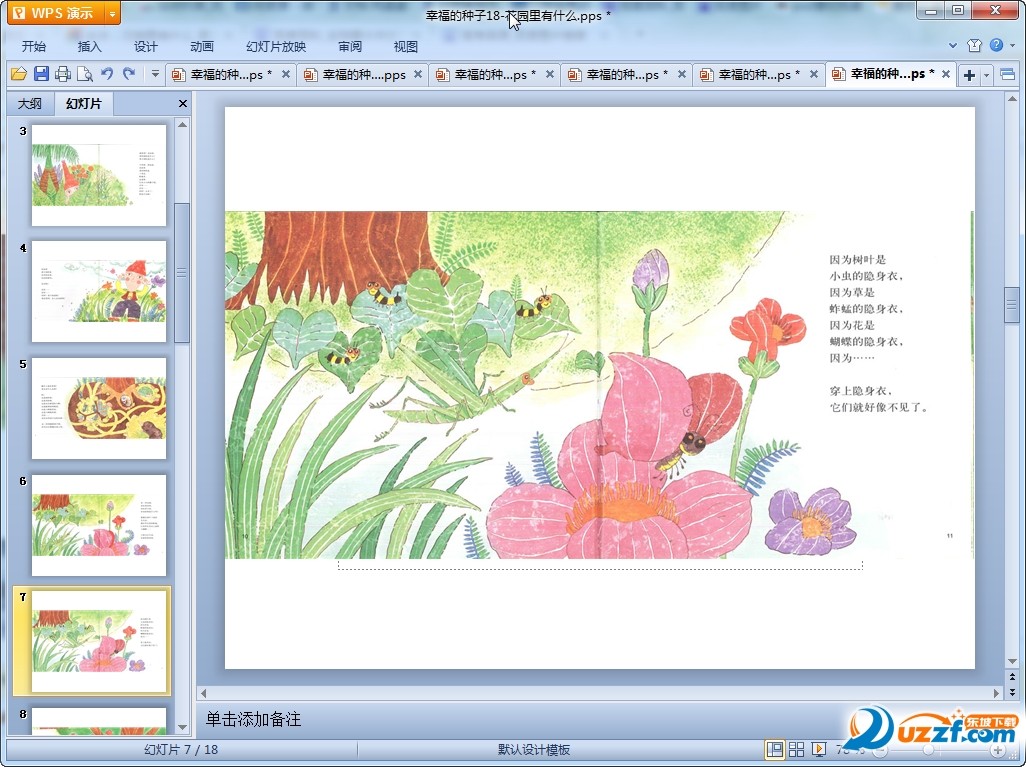The height and width of the screenshot is (767, 1026).
Task: Open the 审阅 menu tab
Action: [x=349, y=46]
